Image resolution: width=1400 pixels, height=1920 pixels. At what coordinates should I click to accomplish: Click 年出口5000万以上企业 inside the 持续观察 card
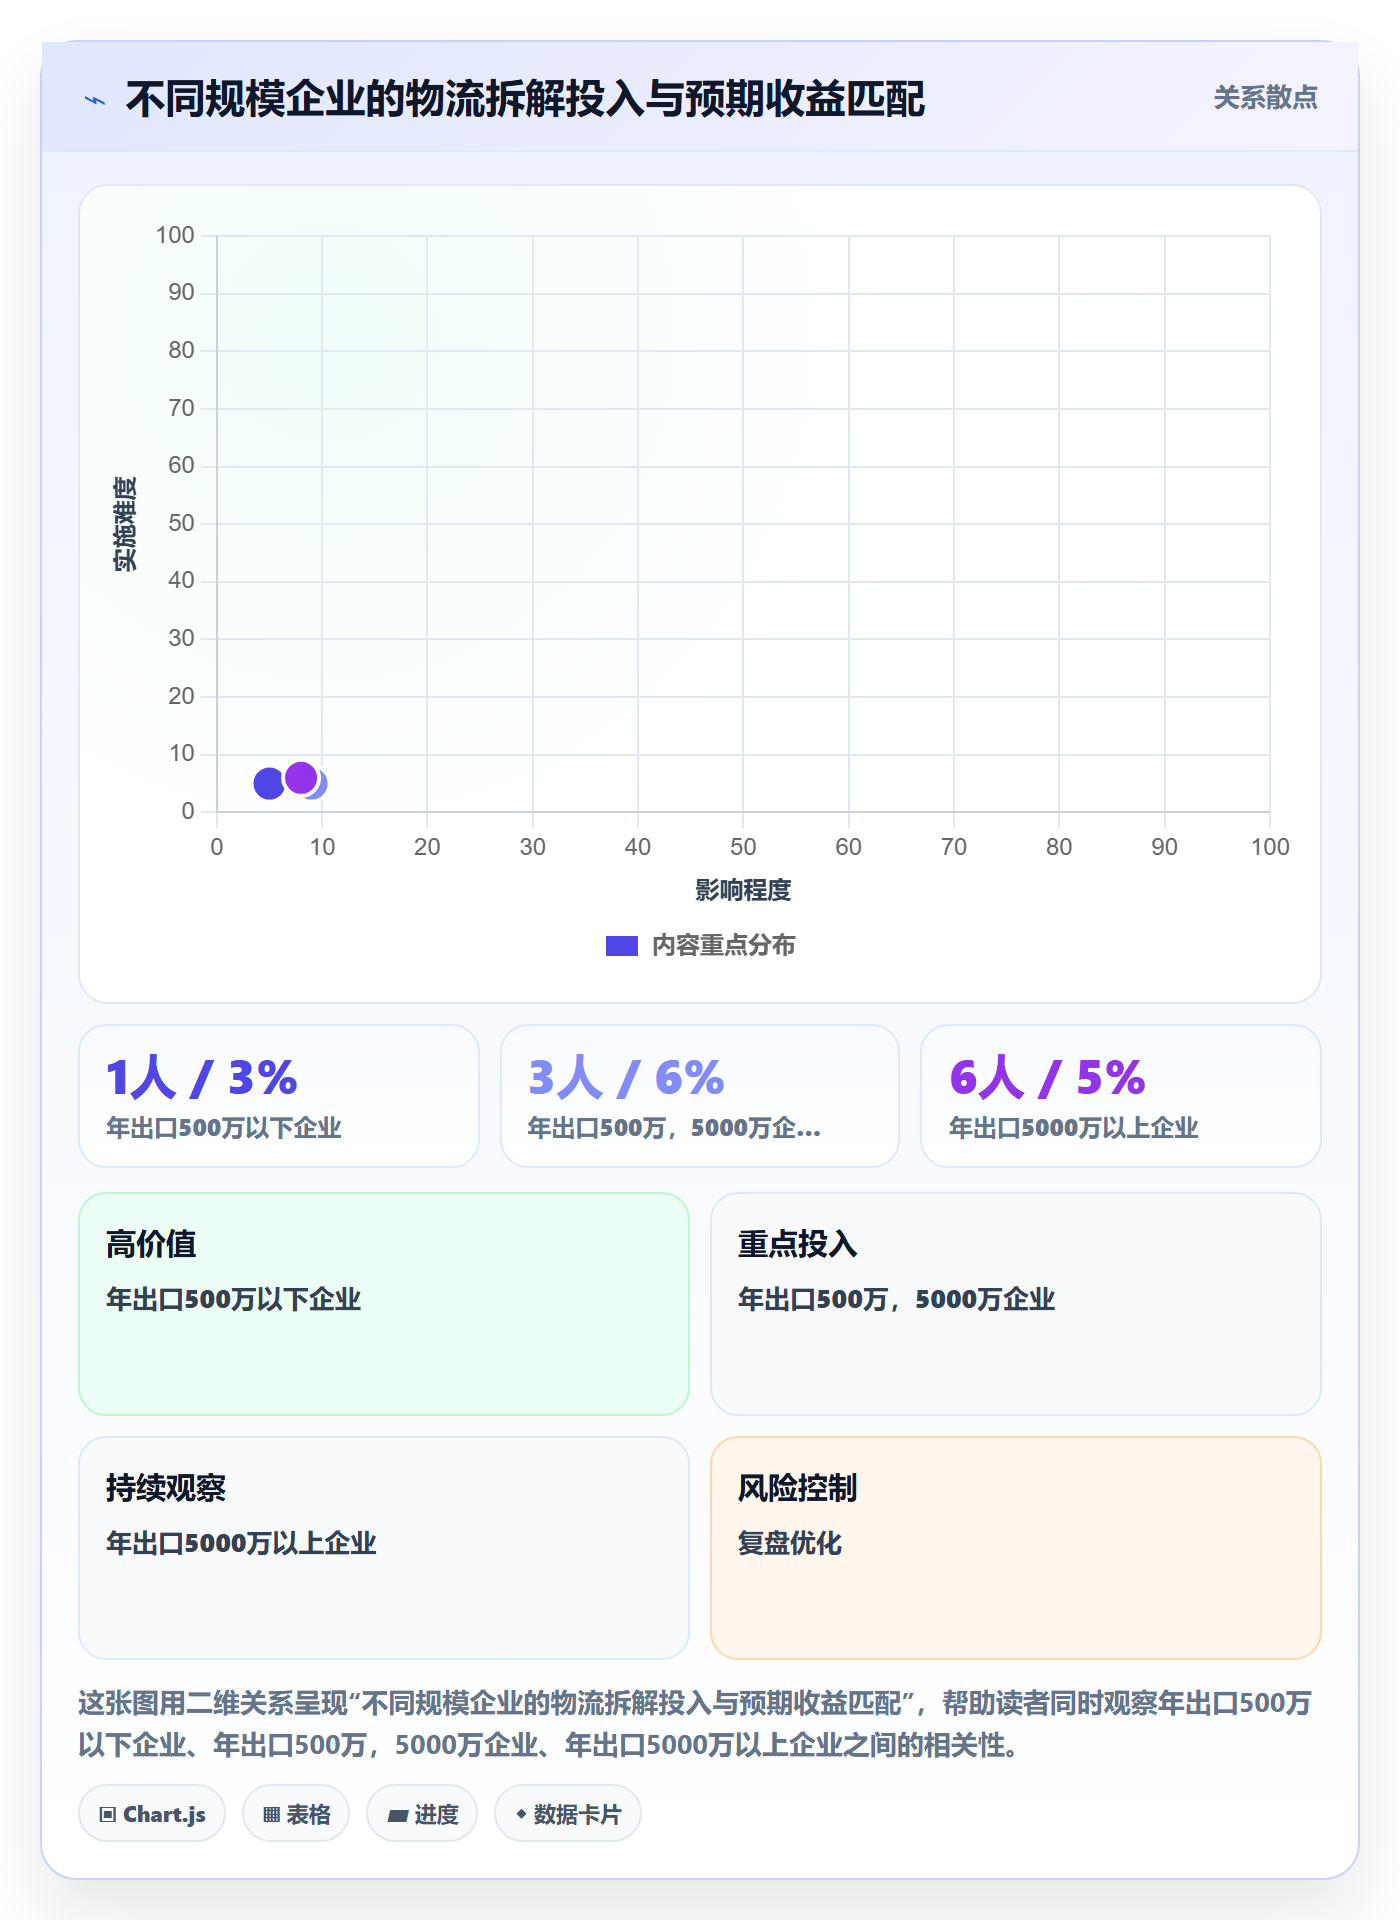[241, 1543]
